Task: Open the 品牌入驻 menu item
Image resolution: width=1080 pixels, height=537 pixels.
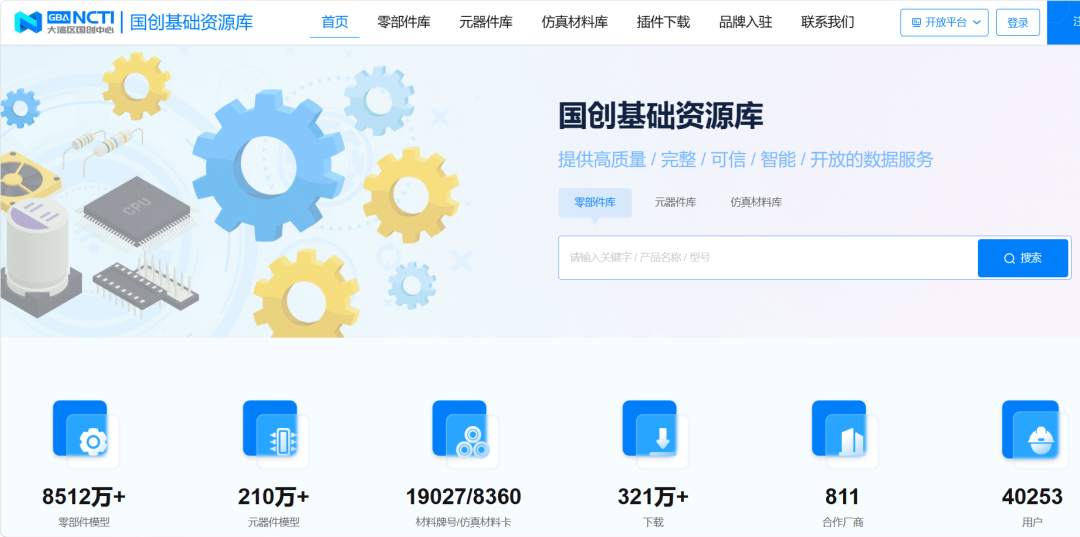Action: pyautogui.click(x=745, y=22)
